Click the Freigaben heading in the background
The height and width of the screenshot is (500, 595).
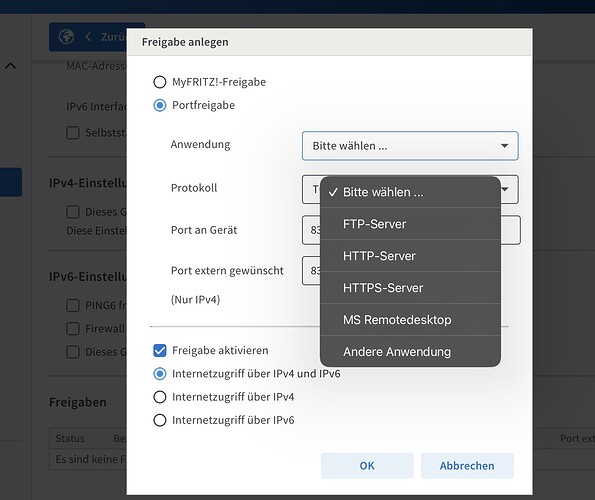(78, 402)
